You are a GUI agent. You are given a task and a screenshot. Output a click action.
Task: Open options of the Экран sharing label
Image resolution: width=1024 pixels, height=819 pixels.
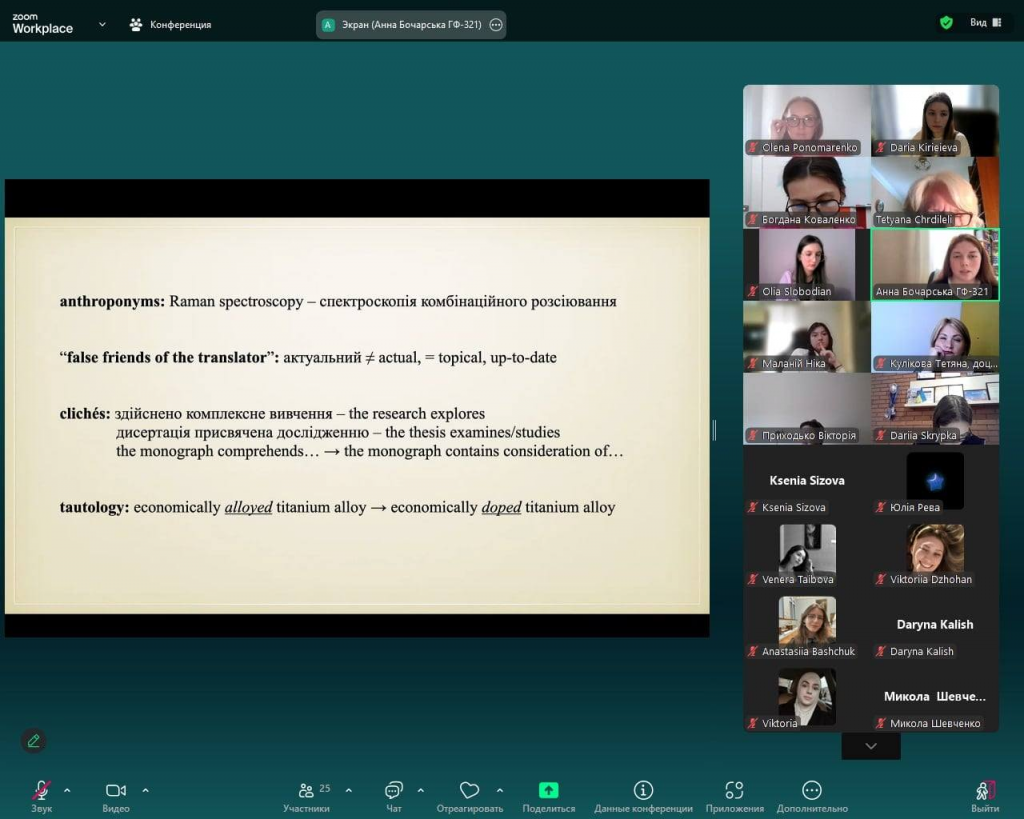pyautogui.click(x=496, y=25)
